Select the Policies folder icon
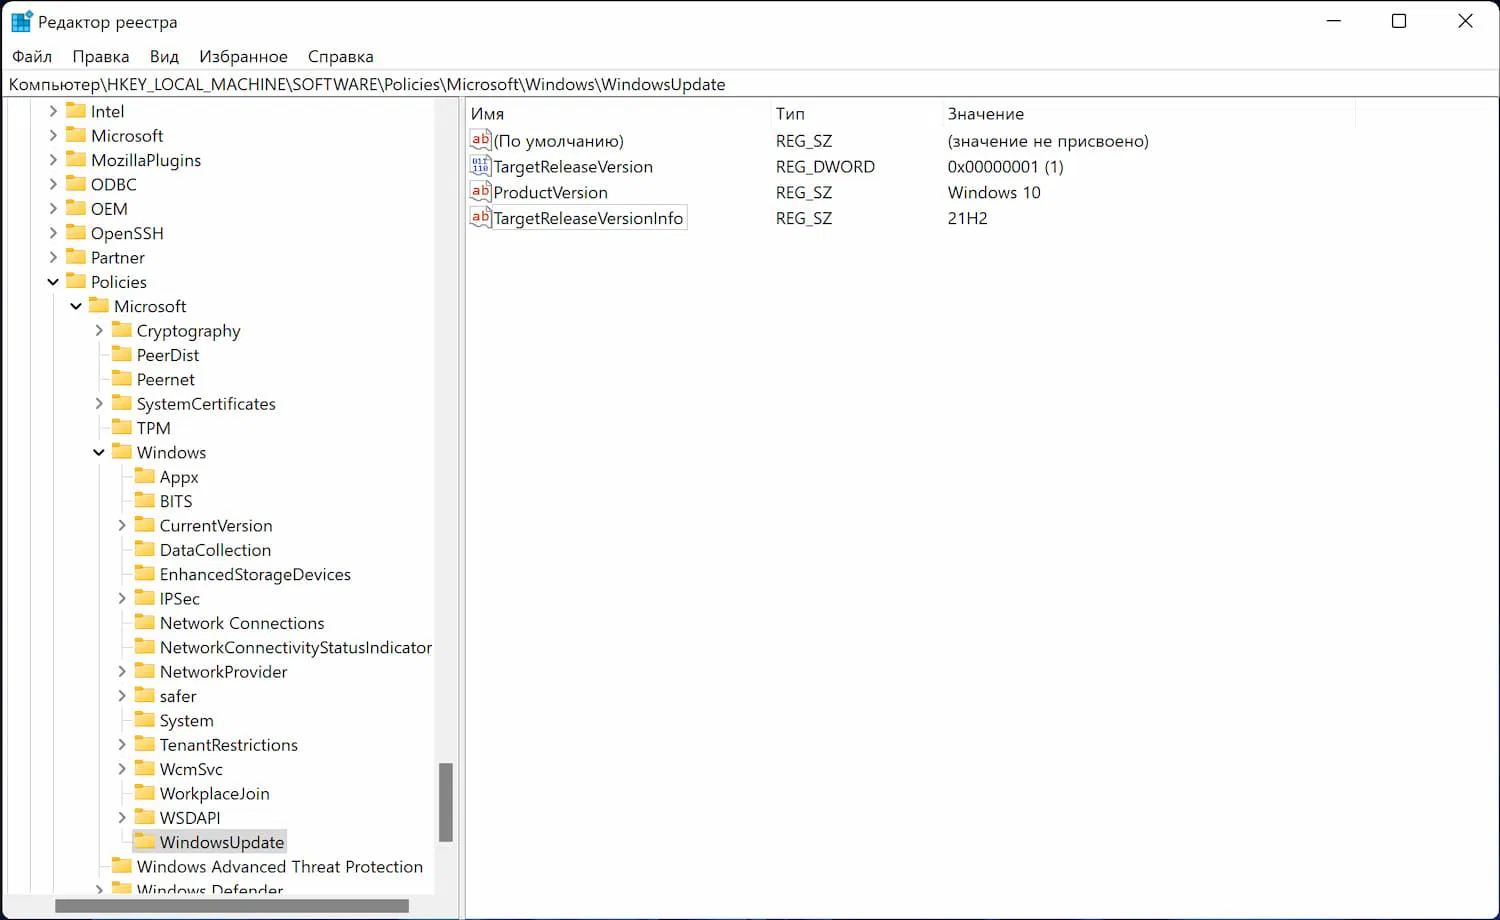Image resolution: width=1500 pixels, height=920 pixels. pyautogui.click(x=76, y=281)
